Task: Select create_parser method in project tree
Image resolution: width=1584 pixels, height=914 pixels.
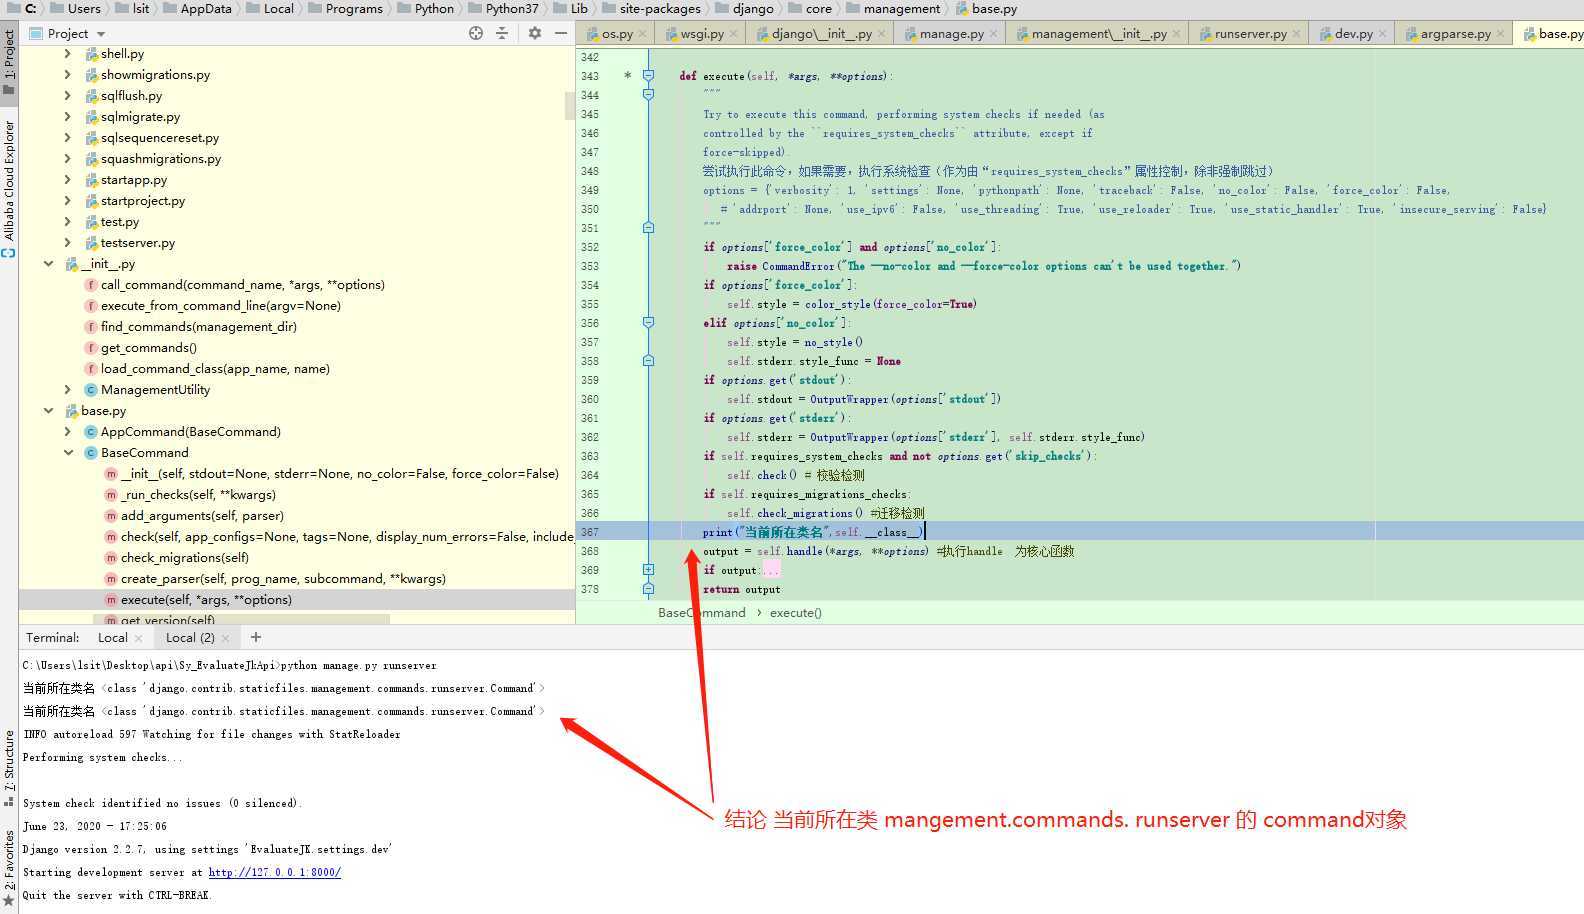Action: [x=283, y=579]
